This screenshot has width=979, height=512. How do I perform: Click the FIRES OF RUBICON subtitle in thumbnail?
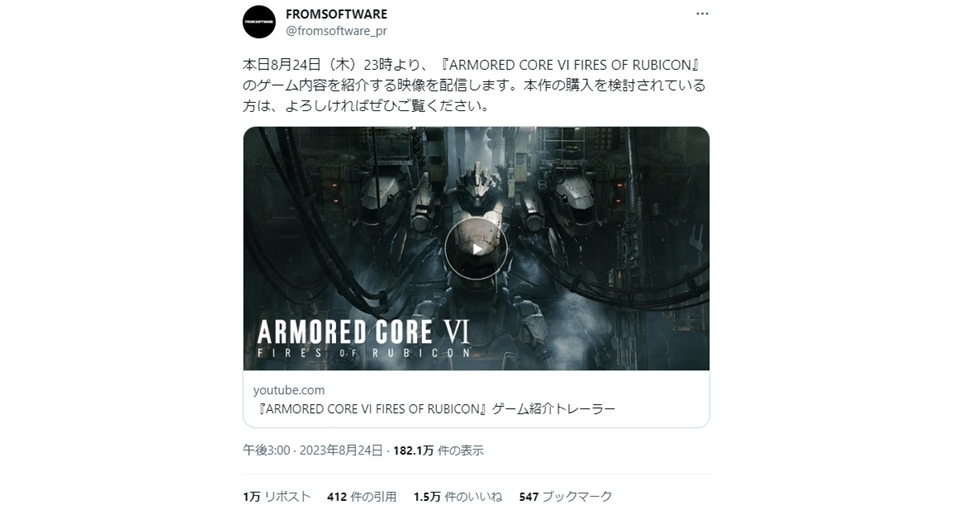point(363,353)
